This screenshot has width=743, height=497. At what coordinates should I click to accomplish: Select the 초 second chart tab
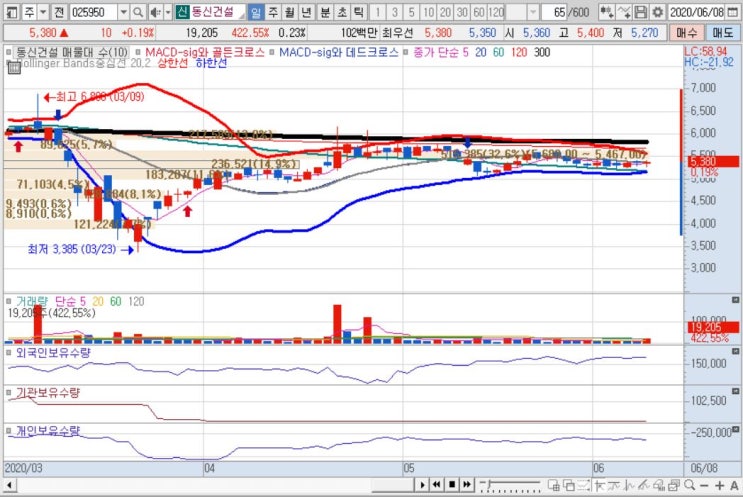click(x=342, y=12)
